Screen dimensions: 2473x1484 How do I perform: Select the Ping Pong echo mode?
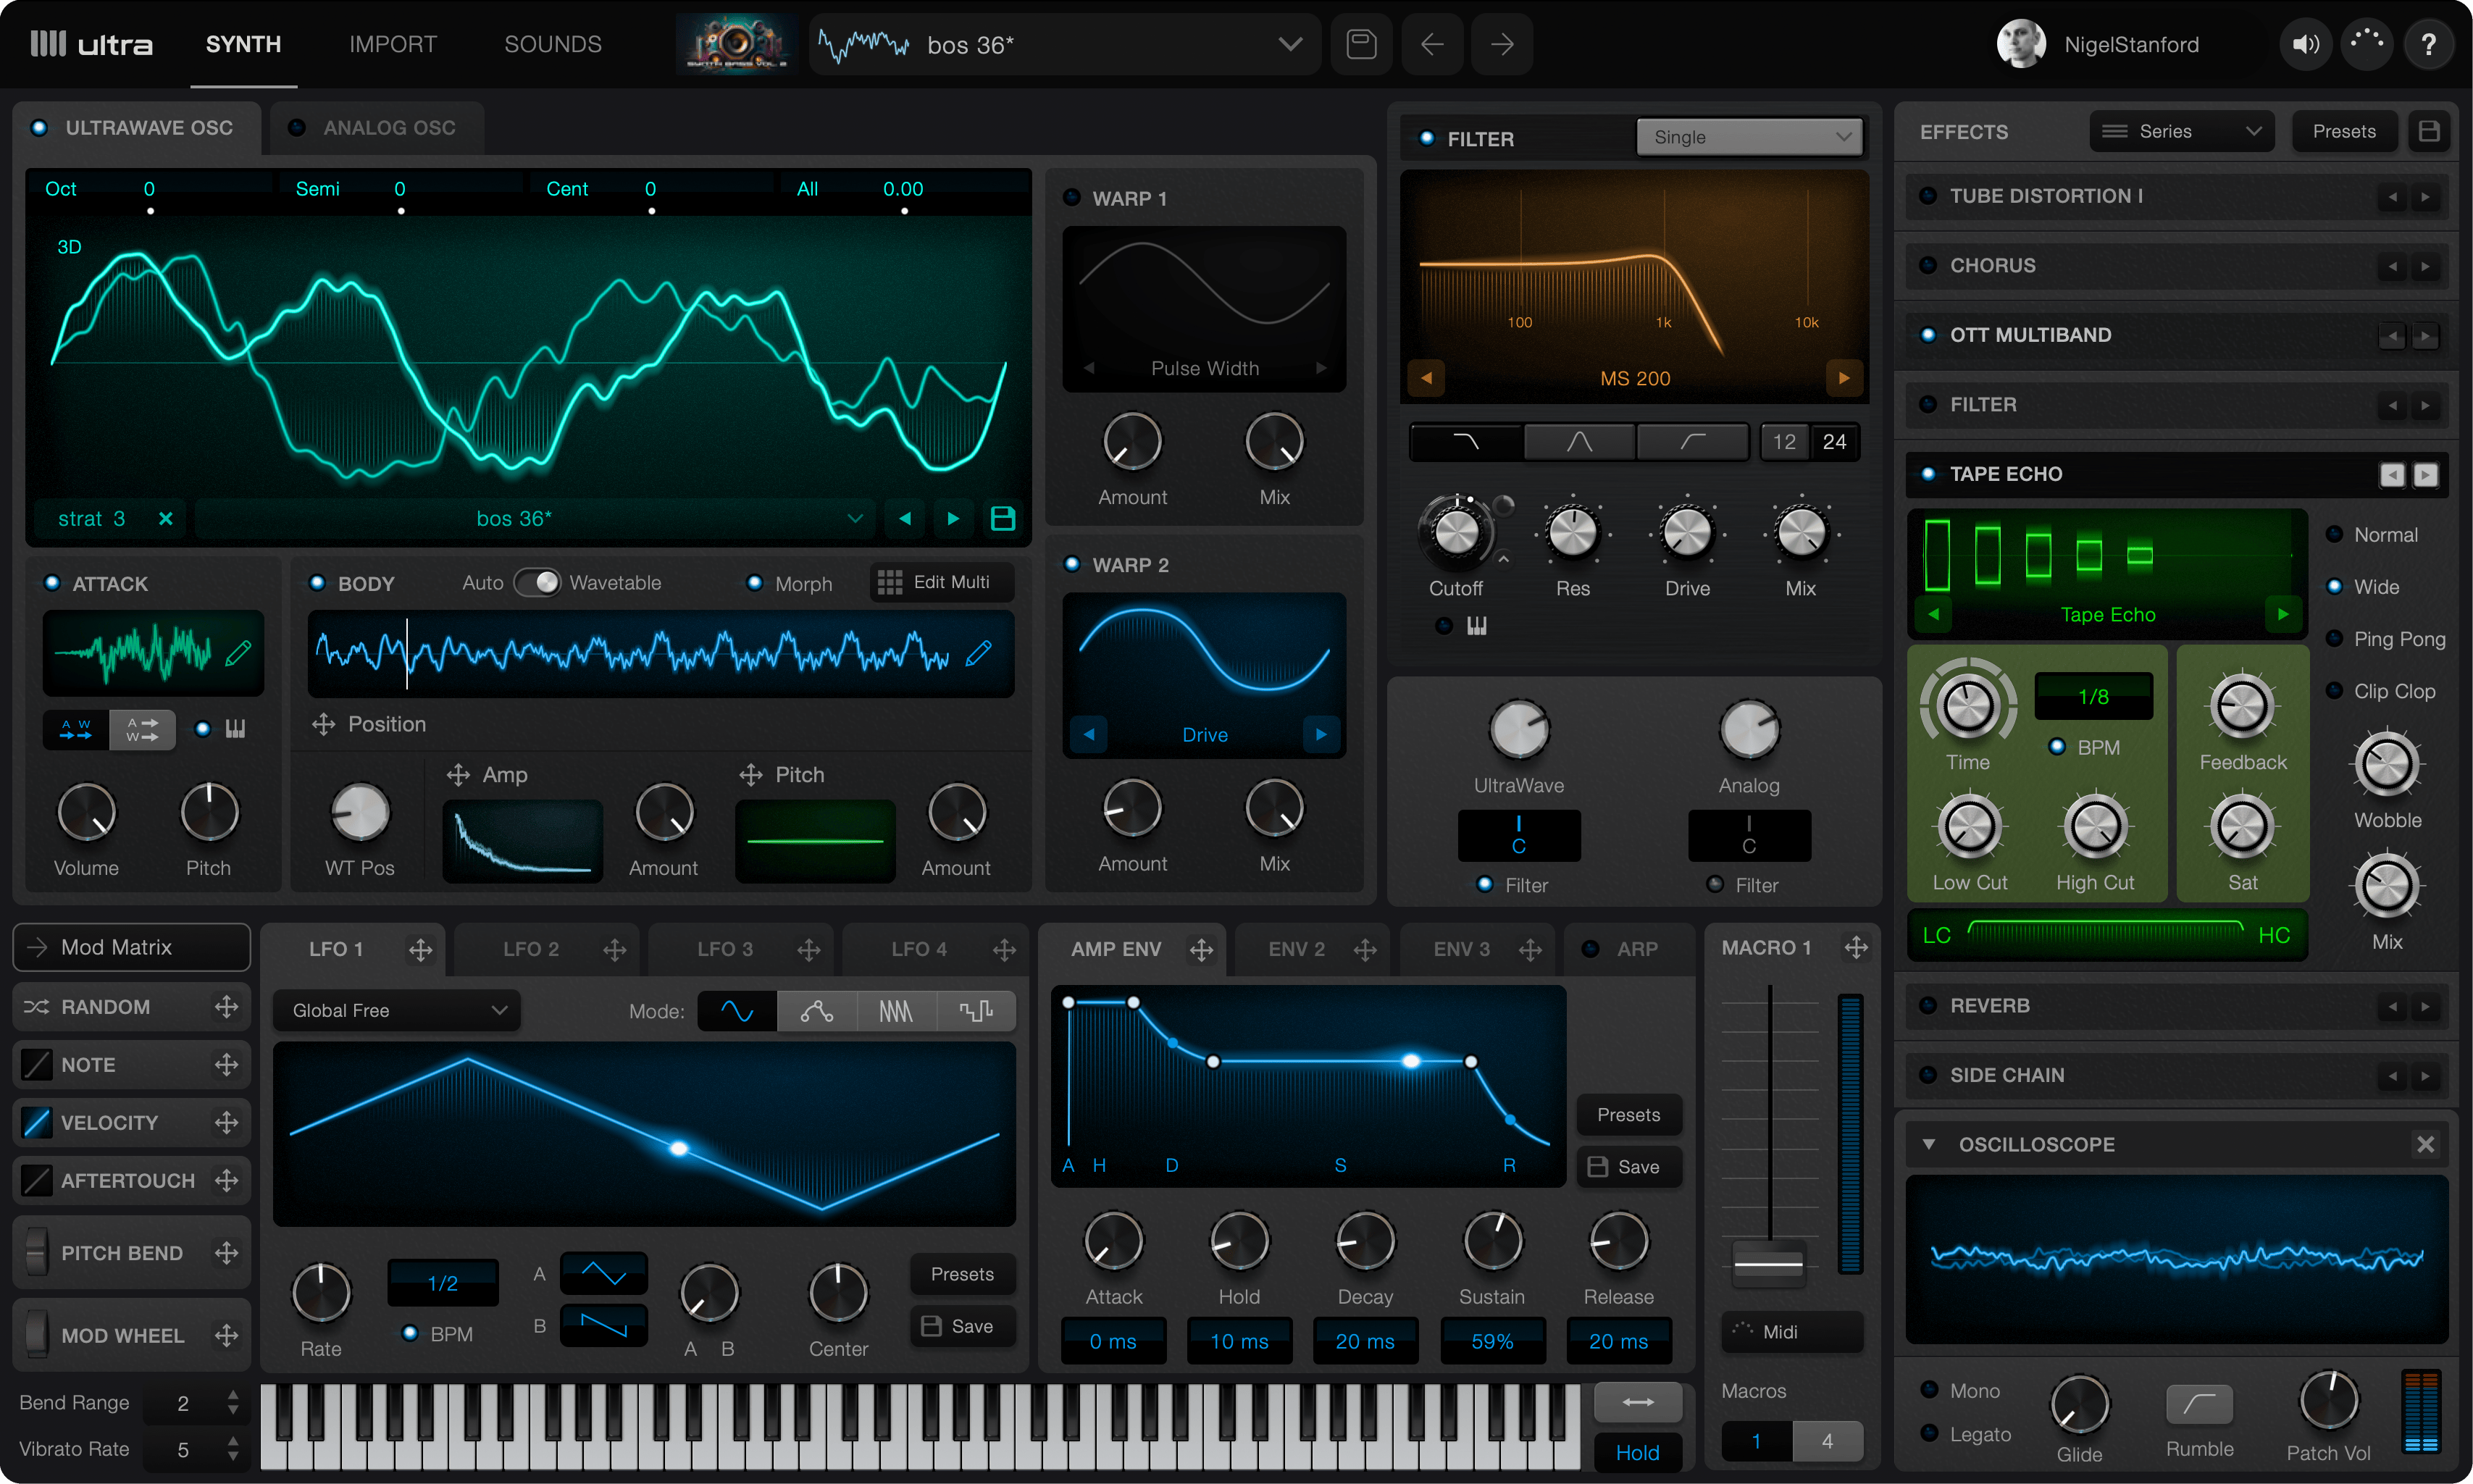coord(2336,639)
